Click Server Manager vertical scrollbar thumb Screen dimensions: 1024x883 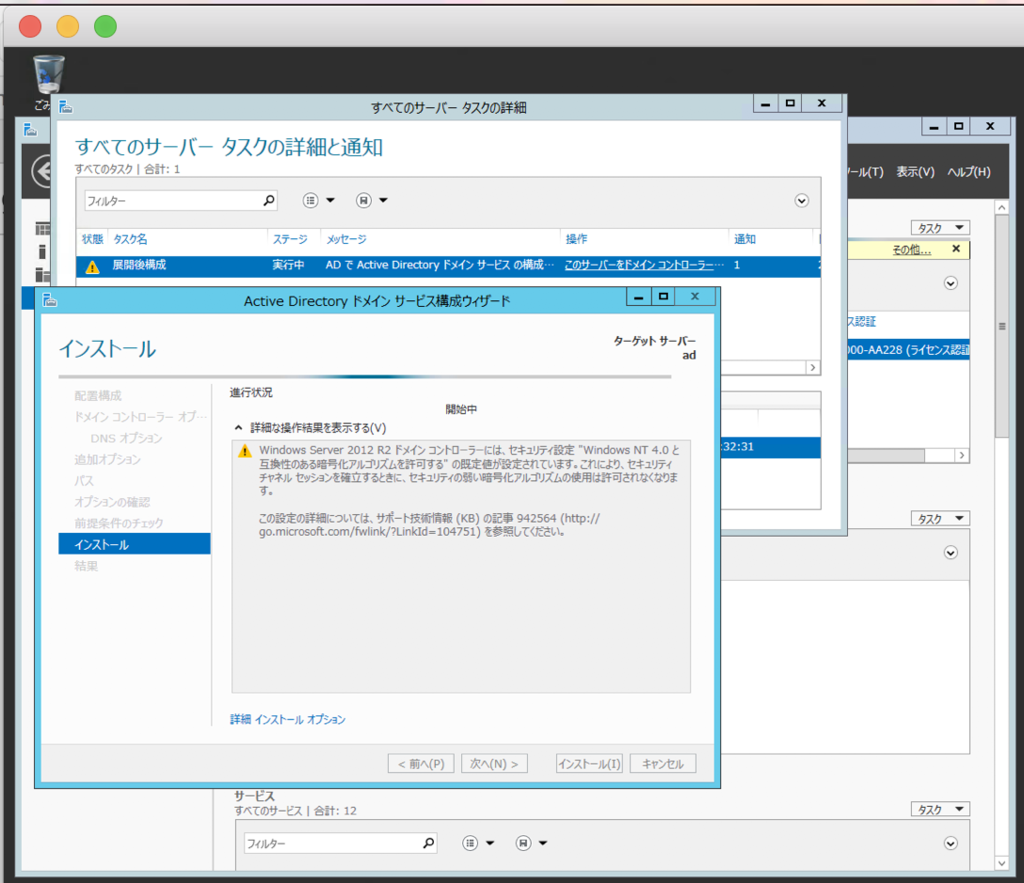1002,327
